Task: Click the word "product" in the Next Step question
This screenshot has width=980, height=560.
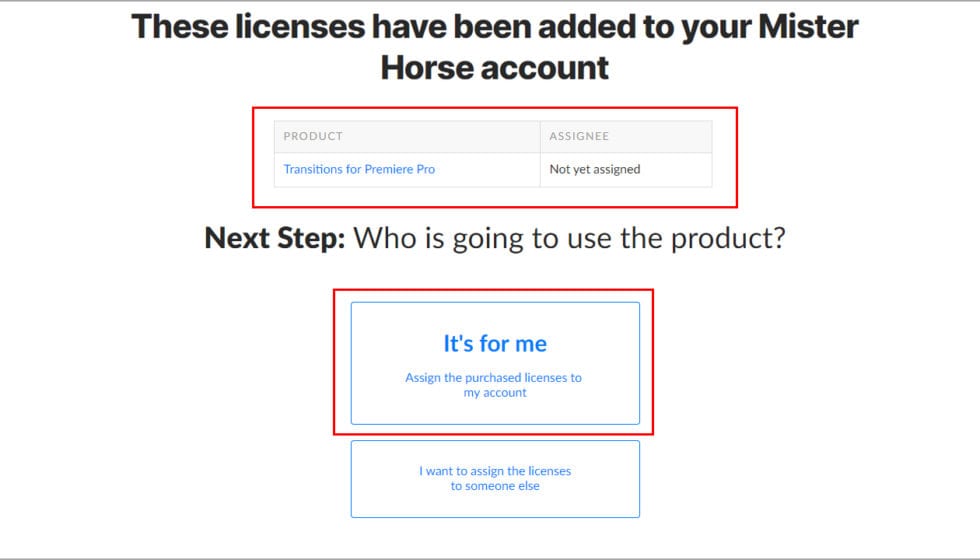Action: (x=729, y=239)
